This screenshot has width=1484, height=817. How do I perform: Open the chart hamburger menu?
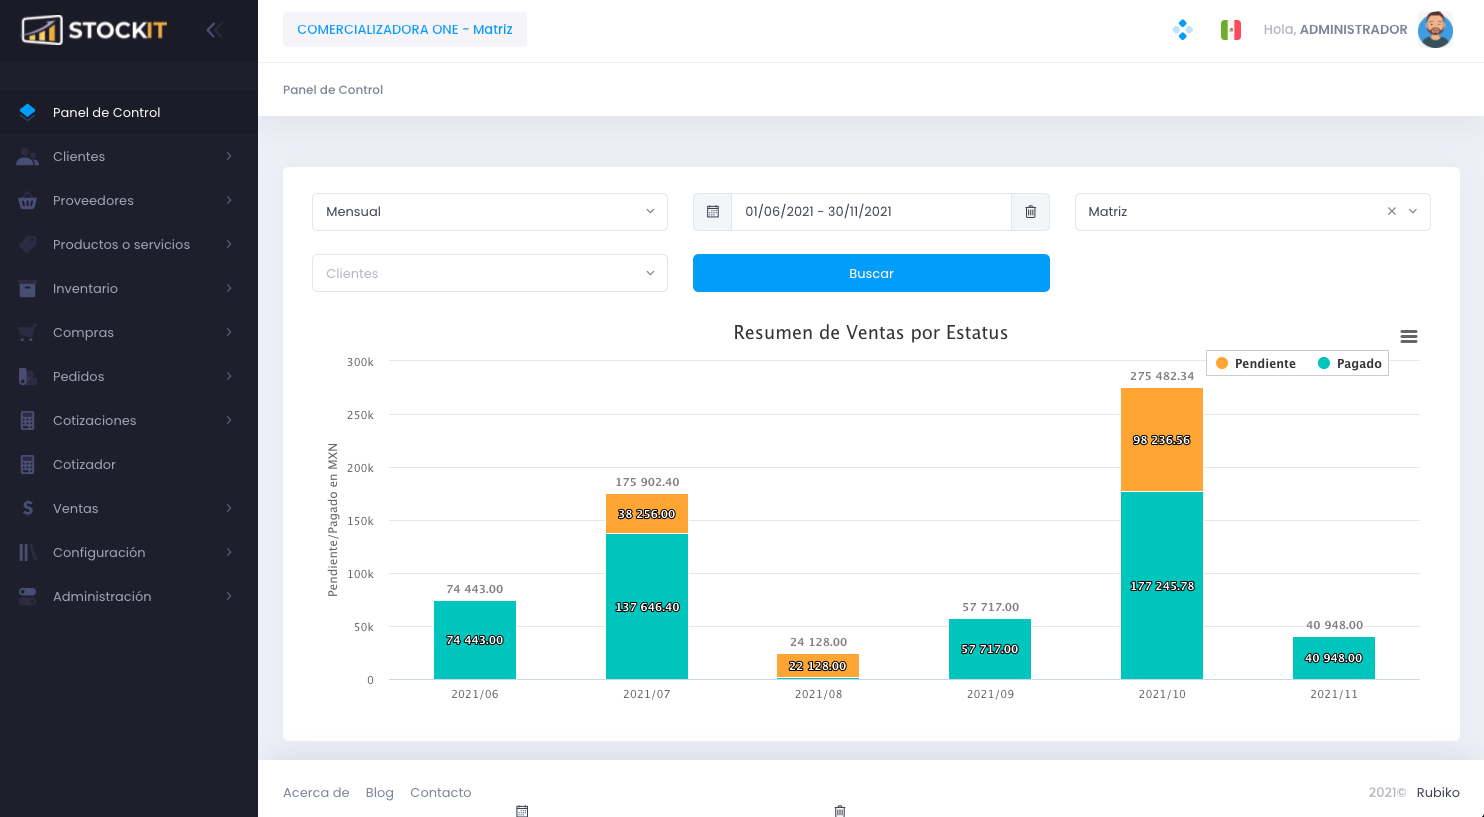[1409, 337]
